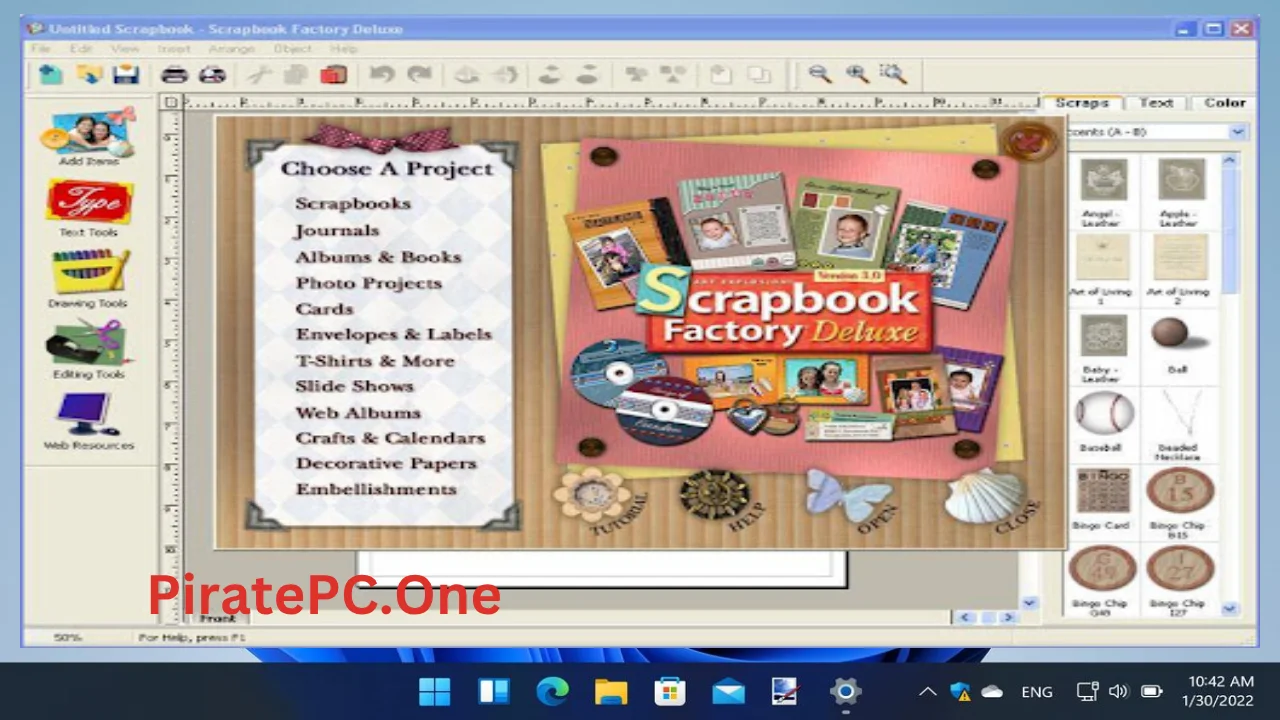Click the Close seashell button
The width and height of the screenshot is (1280, 720).
tap(985, 496)
